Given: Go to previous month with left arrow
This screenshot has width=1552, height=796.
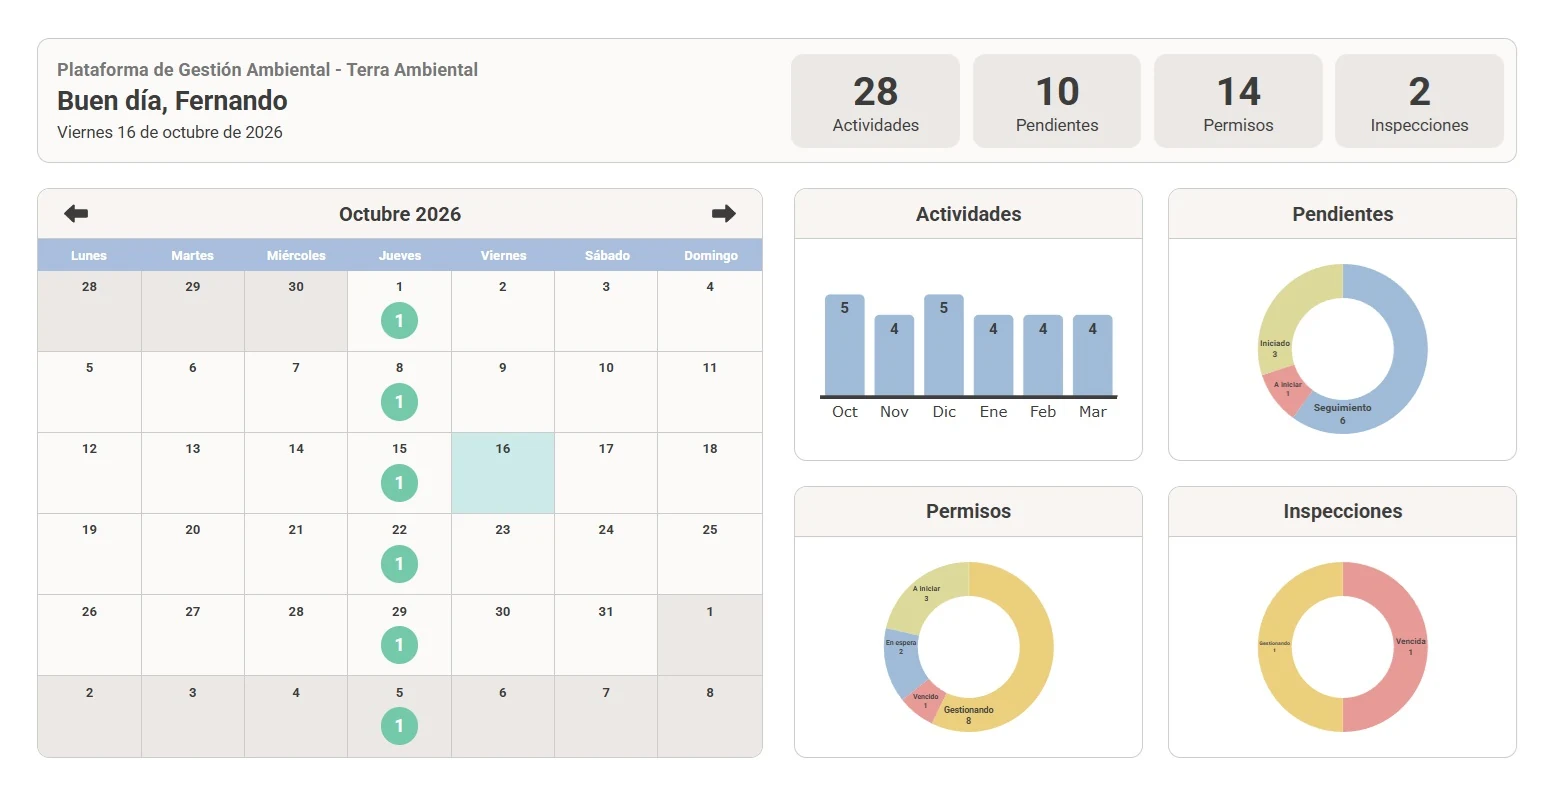Looking at the screenshot, I should click(x=76, y=213).
